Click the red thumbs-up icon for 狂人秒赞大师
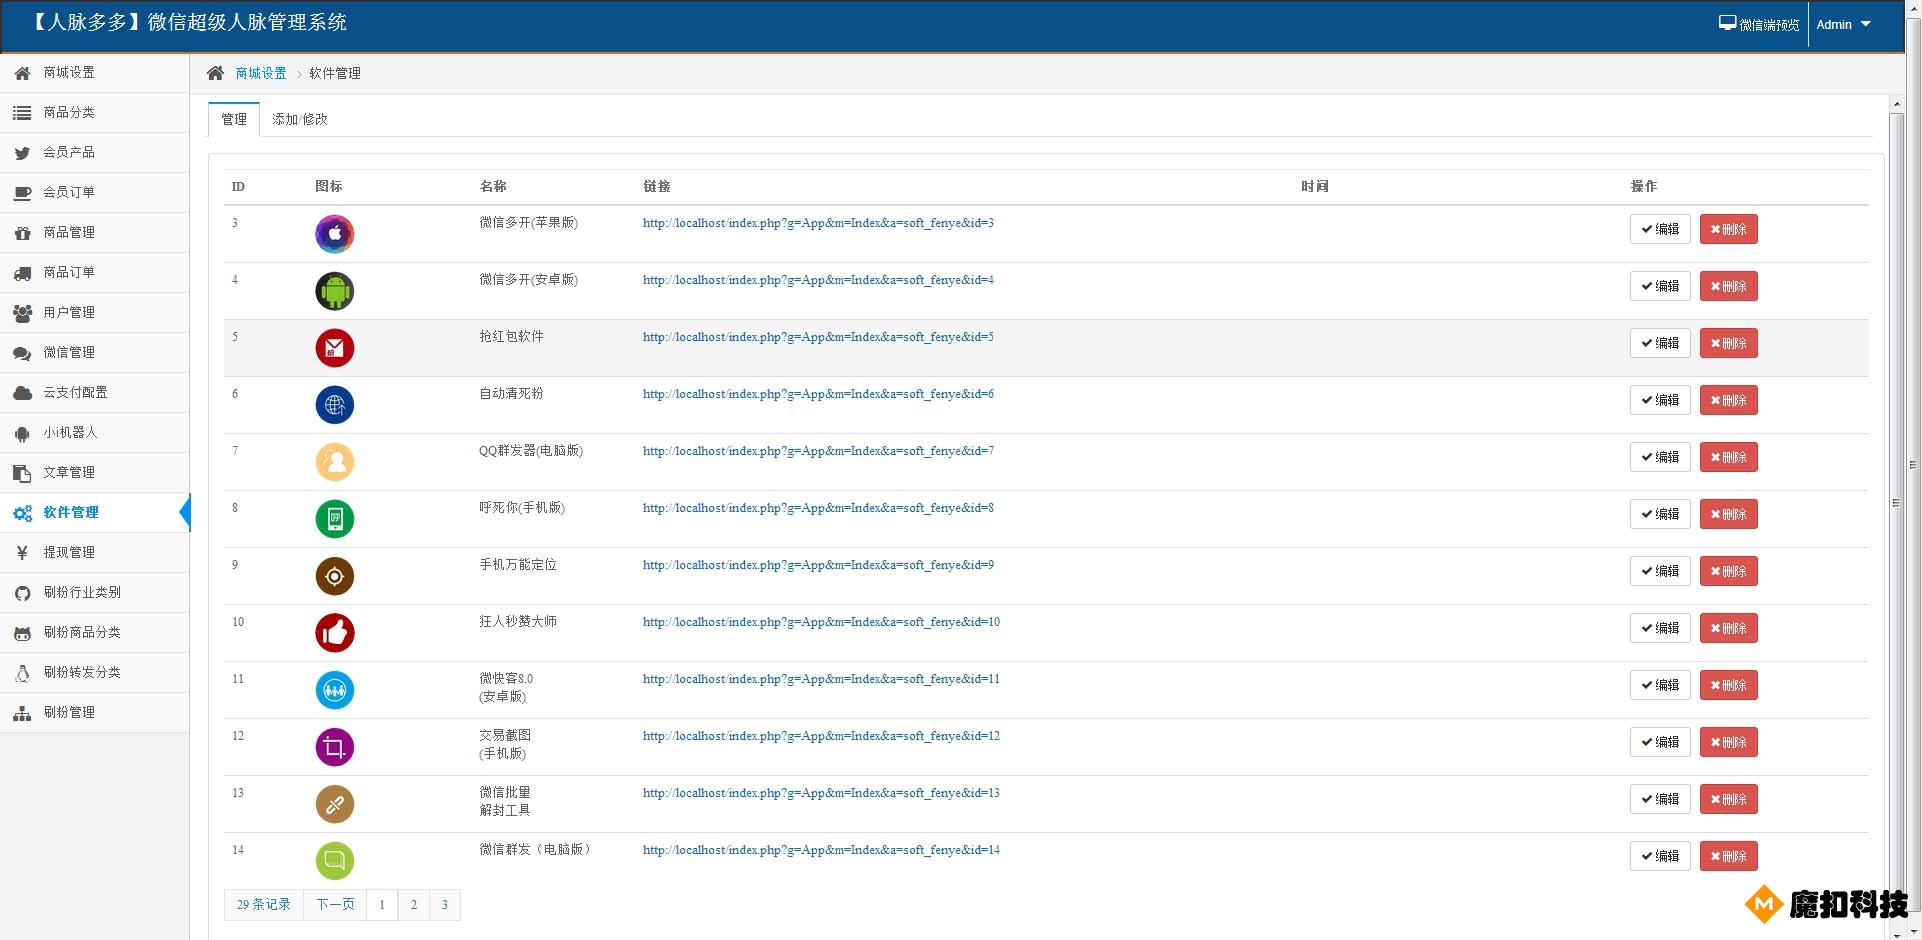1922x940 pixels. pyautogui.click(x=335, y=633)
